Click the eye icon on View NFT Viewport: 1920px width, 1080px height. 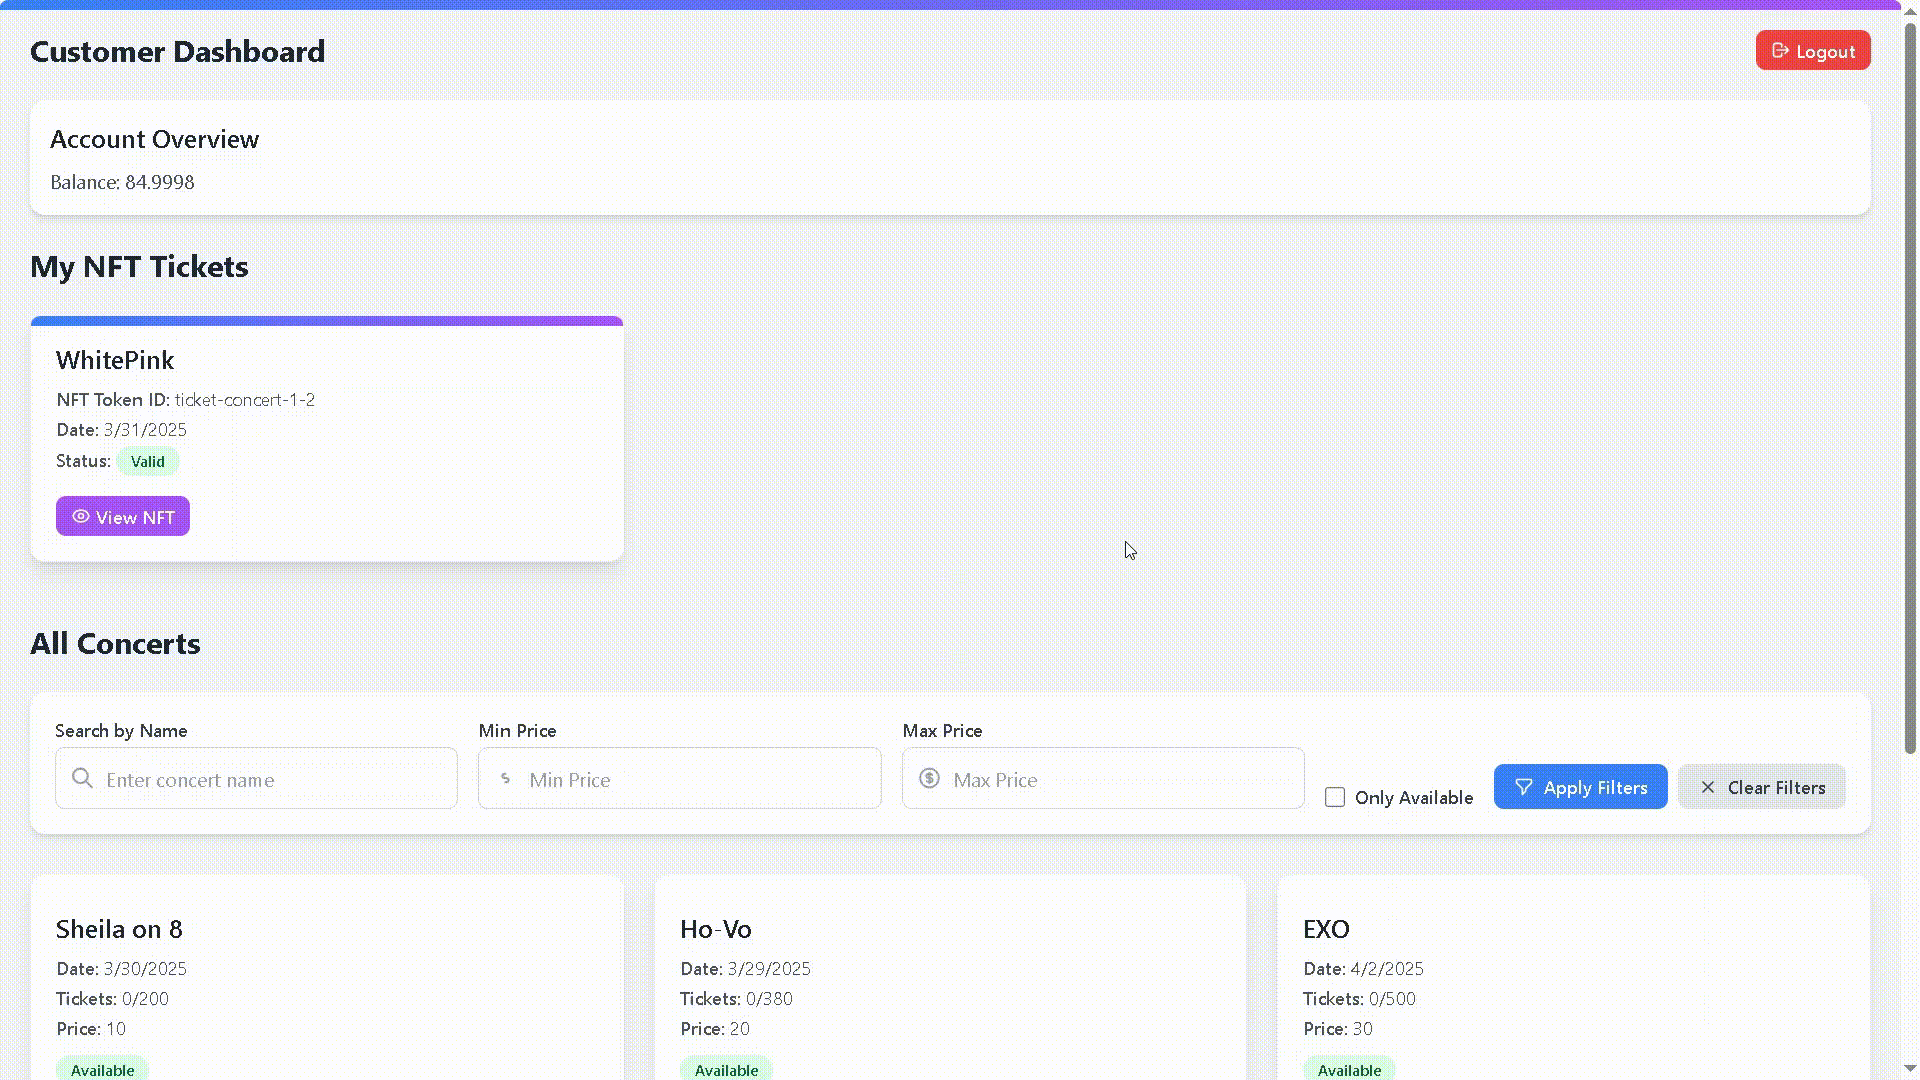pos(80,517)
